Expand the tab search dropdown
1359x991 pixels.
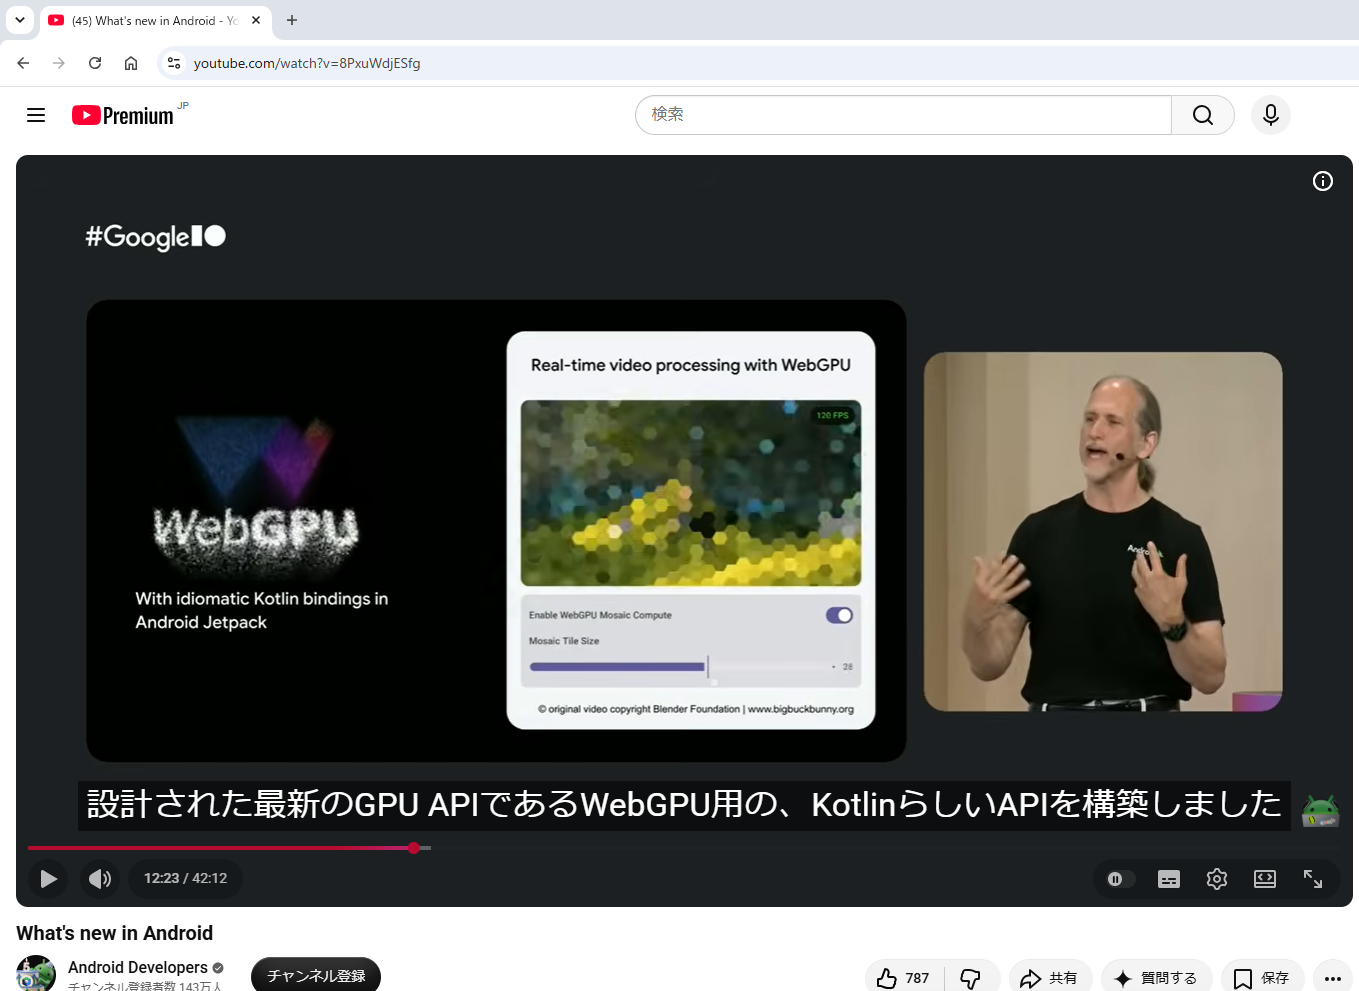(x=20, y=20)
